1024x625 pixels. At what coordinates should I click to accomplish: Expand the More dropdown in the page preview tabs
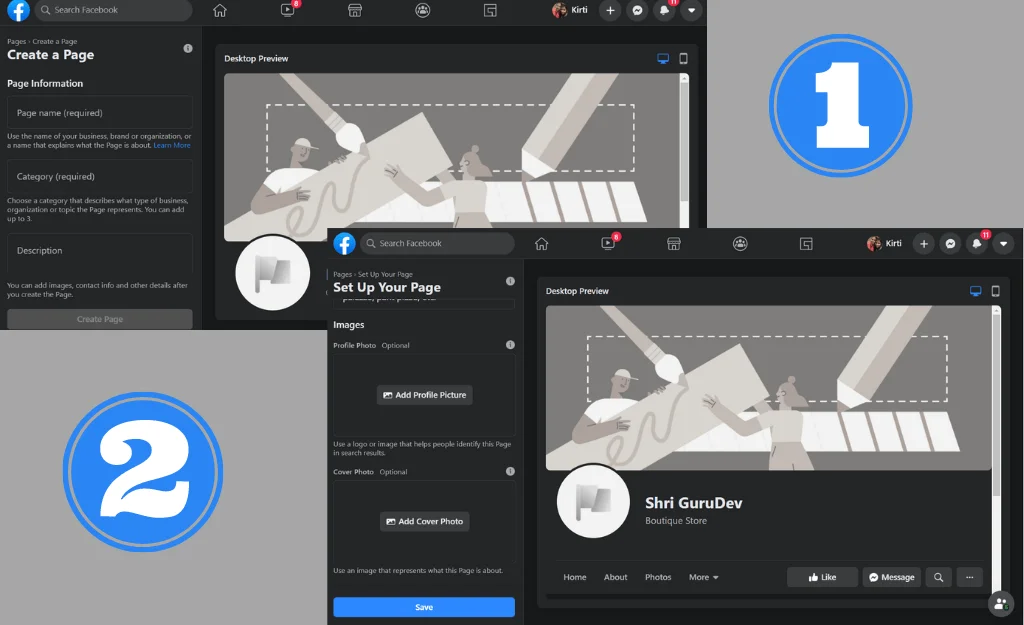pos(703,577)
